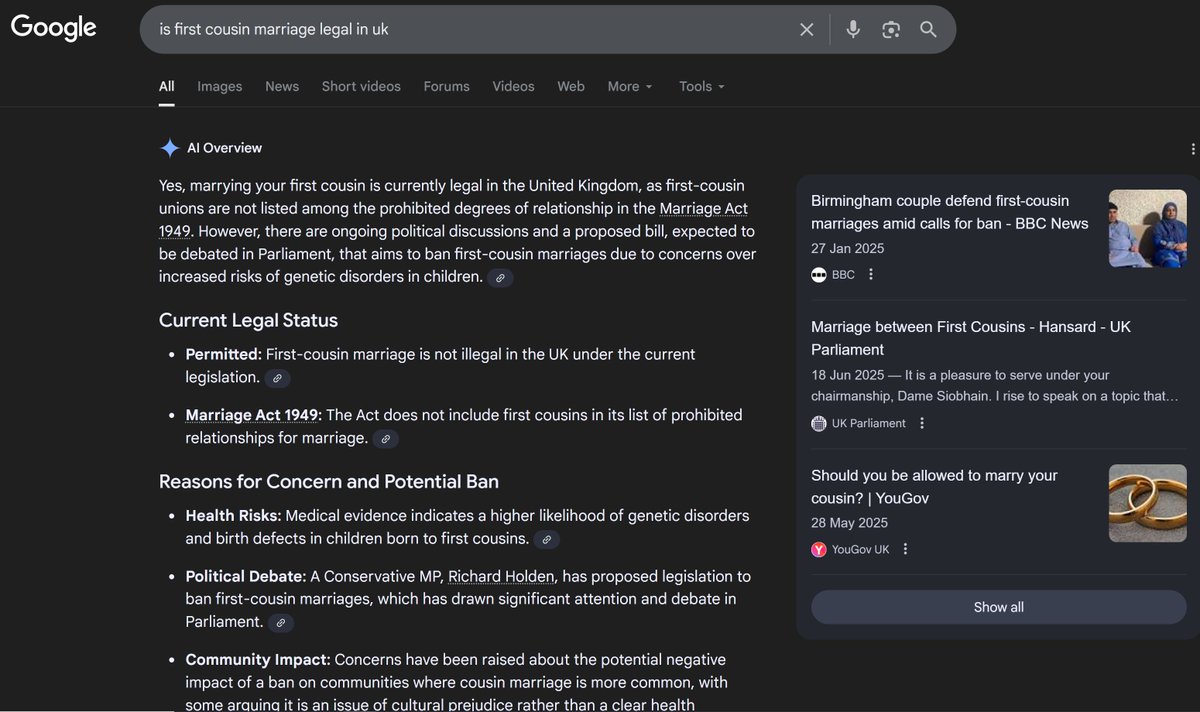Switch to the Images tab
Image resolution: width=1200 pixels, height=712 pixels.
tap(220, 86)
